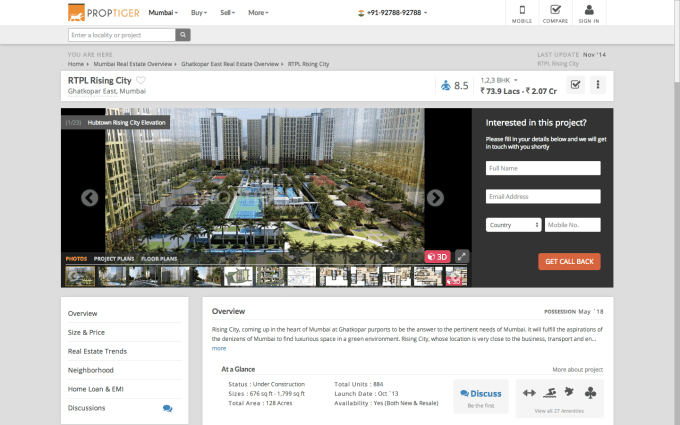Viewport: 680px width, 425px height.
Task: Focus the Email Address field
Action: pos(543,196)
